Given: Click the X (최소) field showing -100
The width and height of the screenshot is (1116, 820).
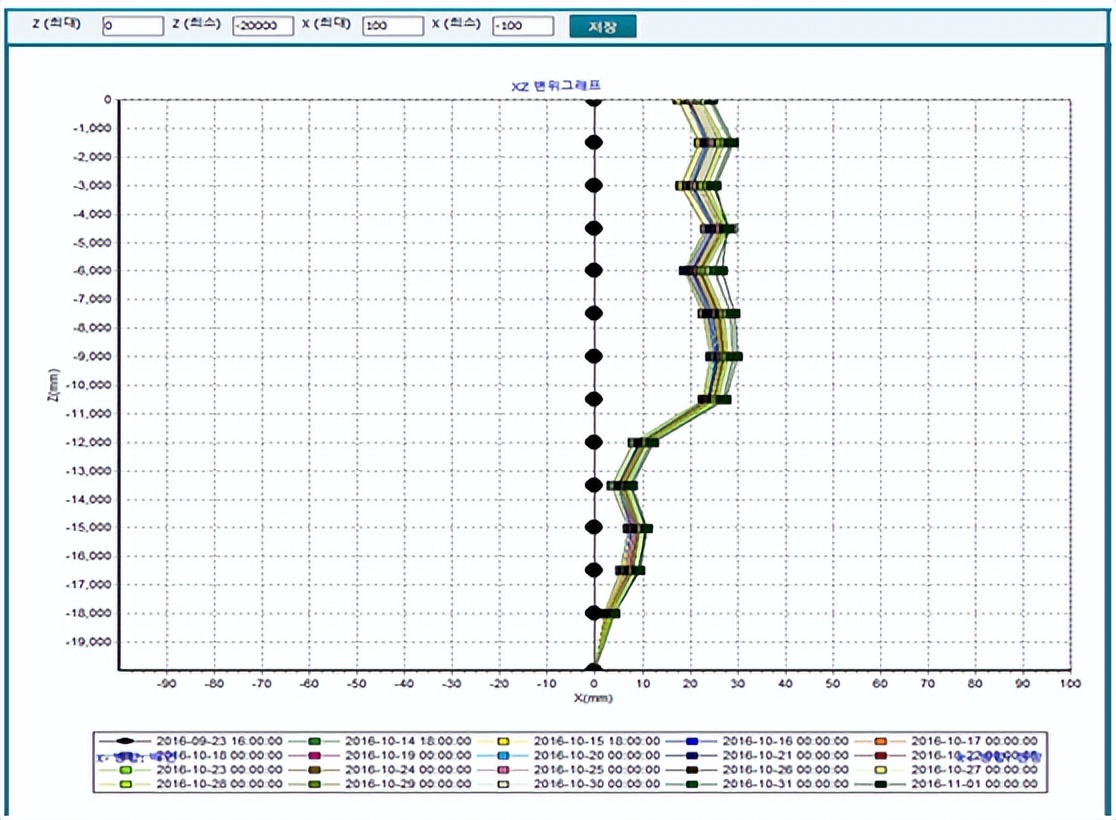Looking at the screenshot, I should click(523, 26).
